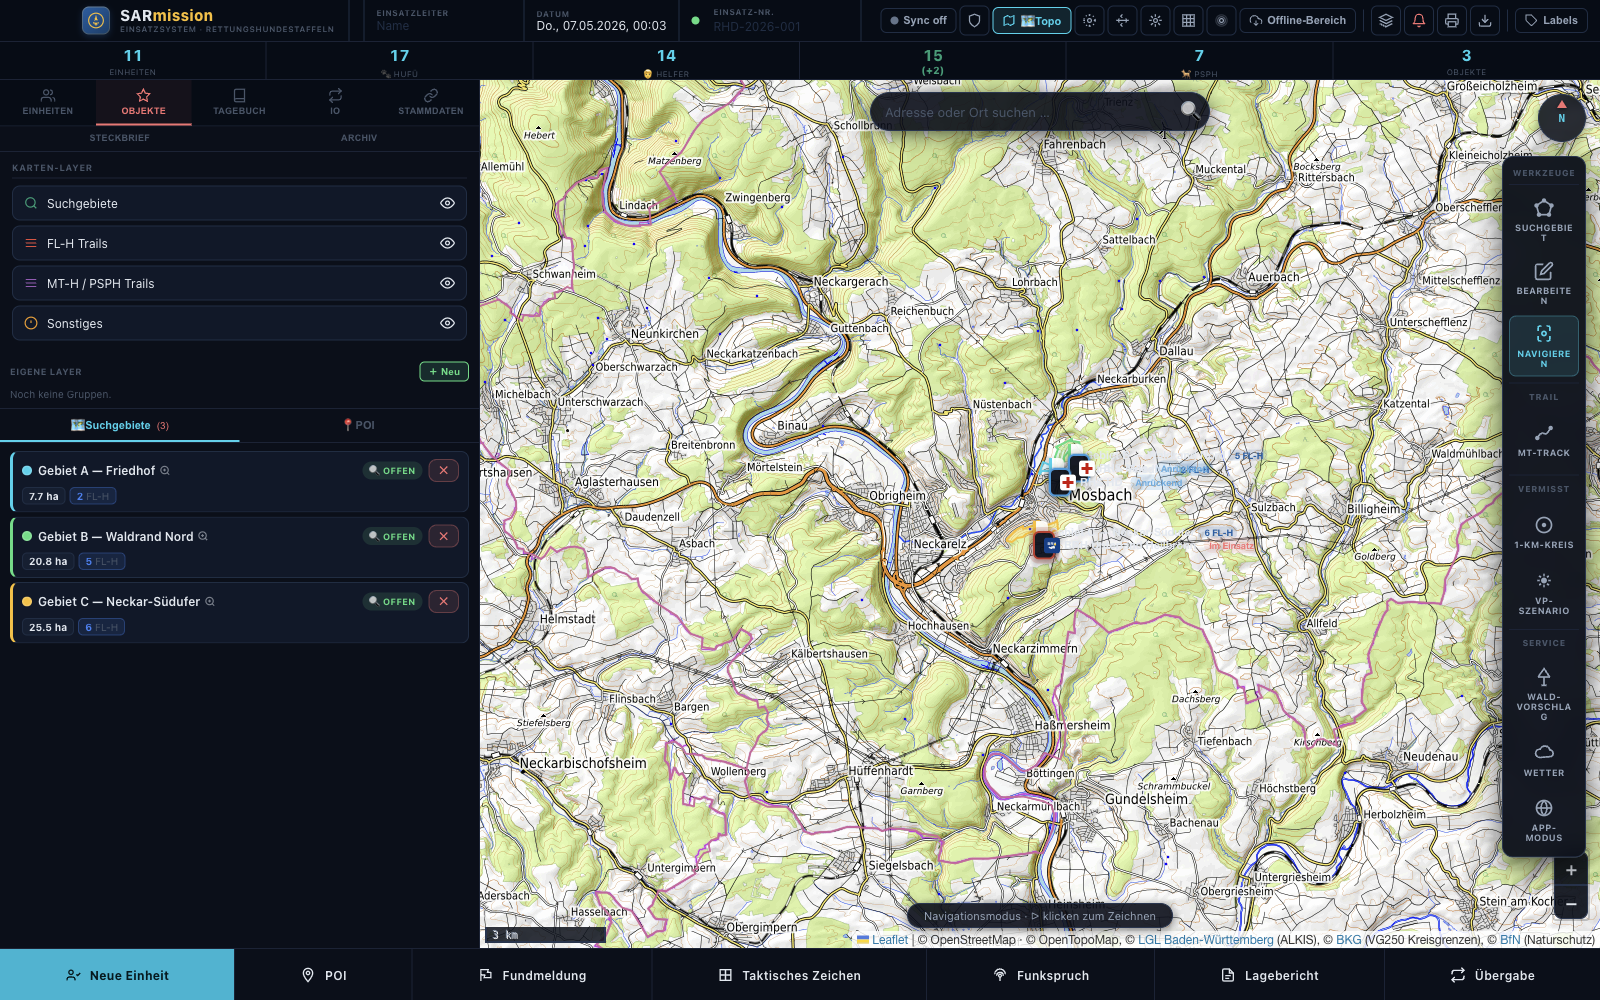
Task: Select the 1-km-Kreis tool
Action: click(x=1544, y=532)
